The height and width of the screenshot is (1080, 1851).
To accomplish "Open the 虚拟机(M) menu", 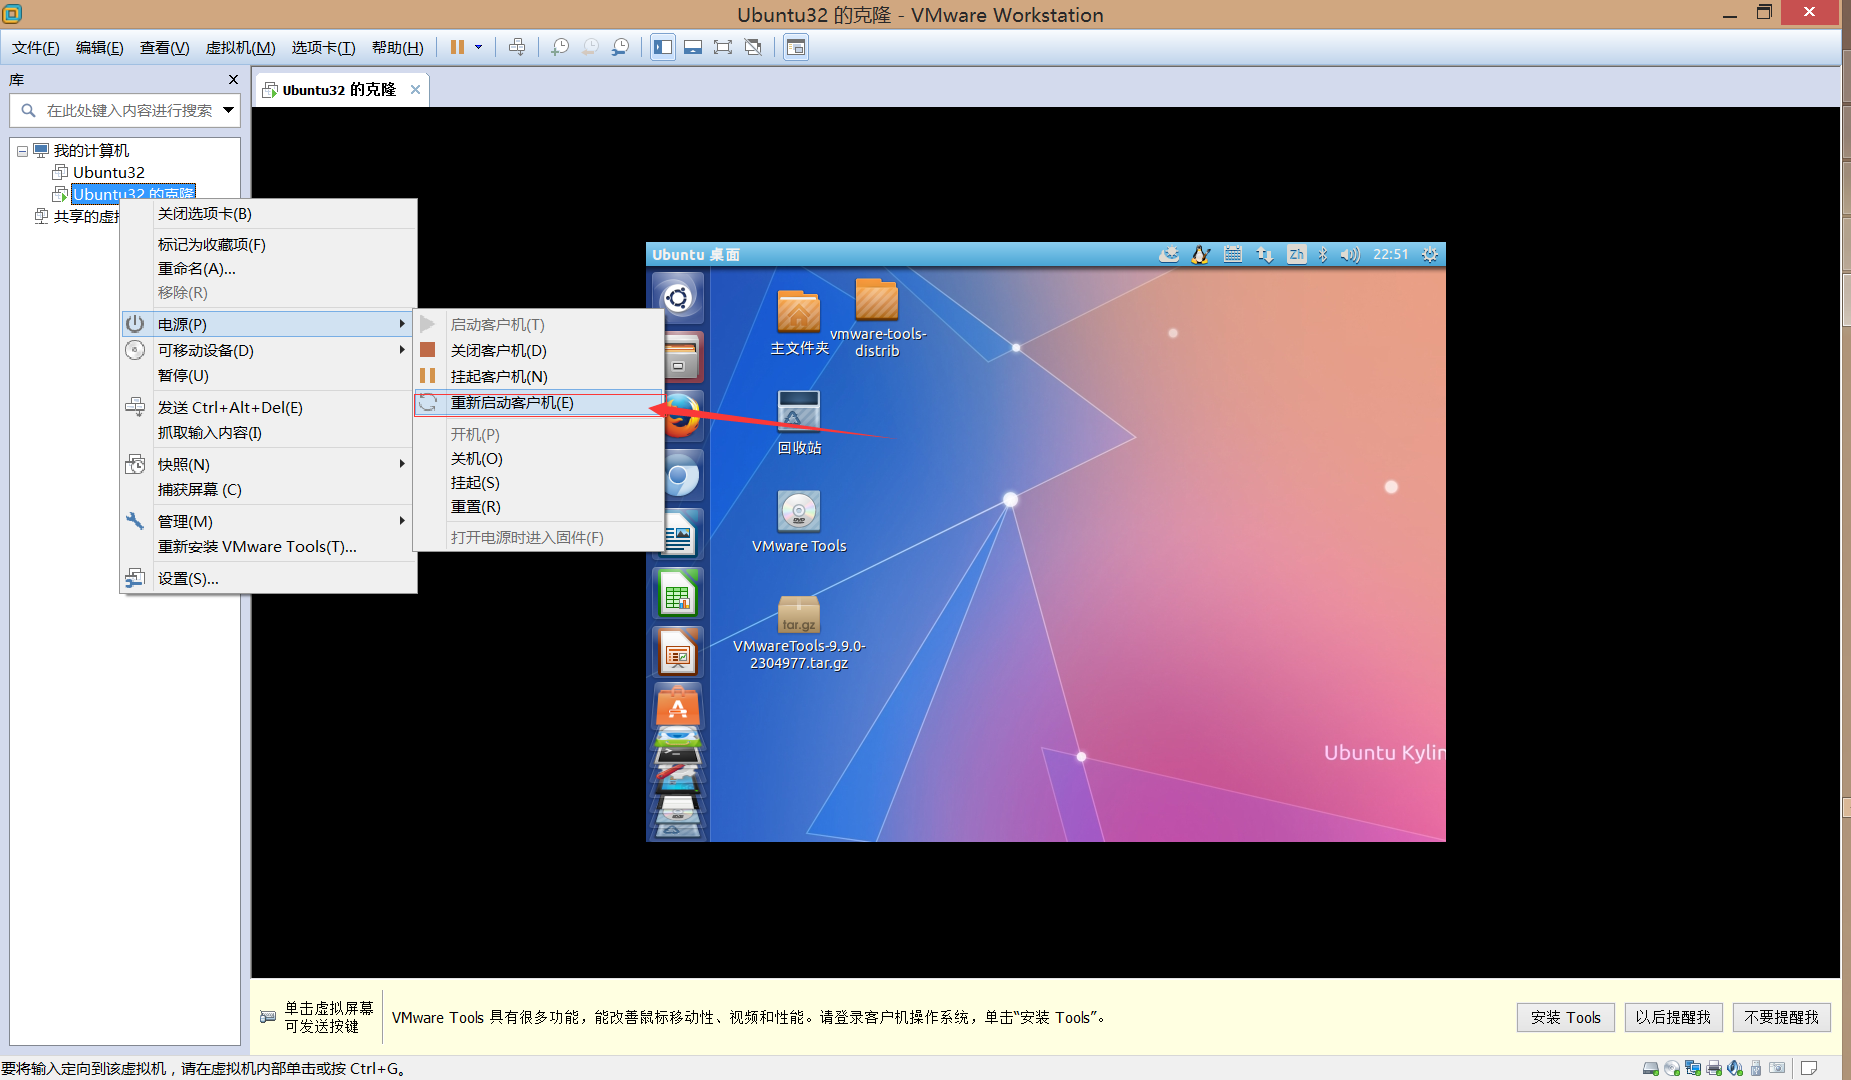I will [240, 48].
